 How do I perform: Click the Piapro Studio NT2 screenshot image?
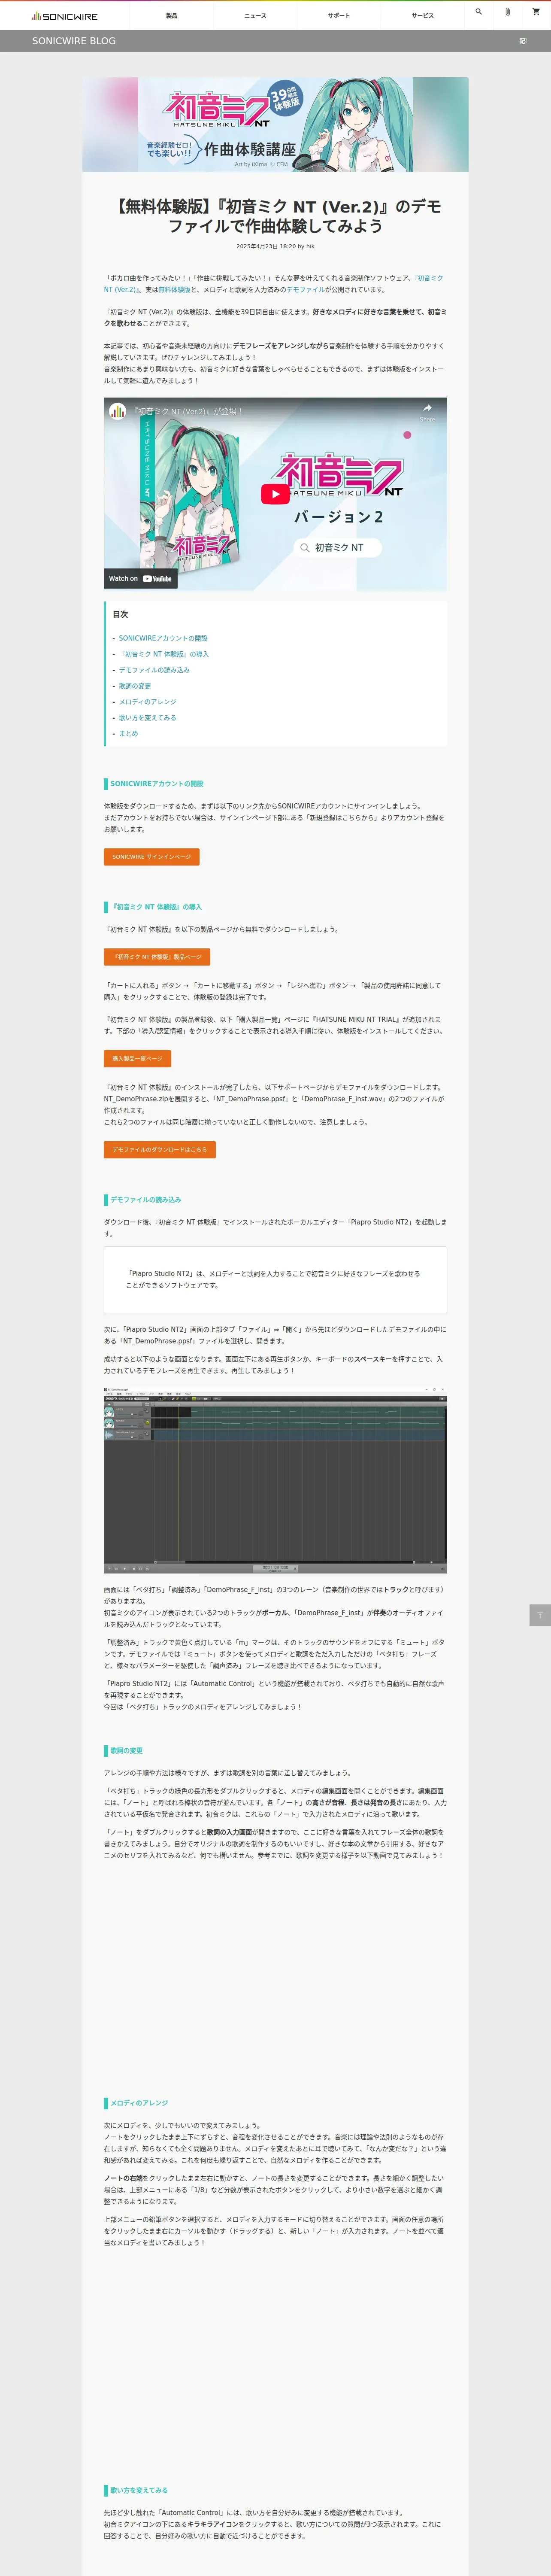(275, 1480)
